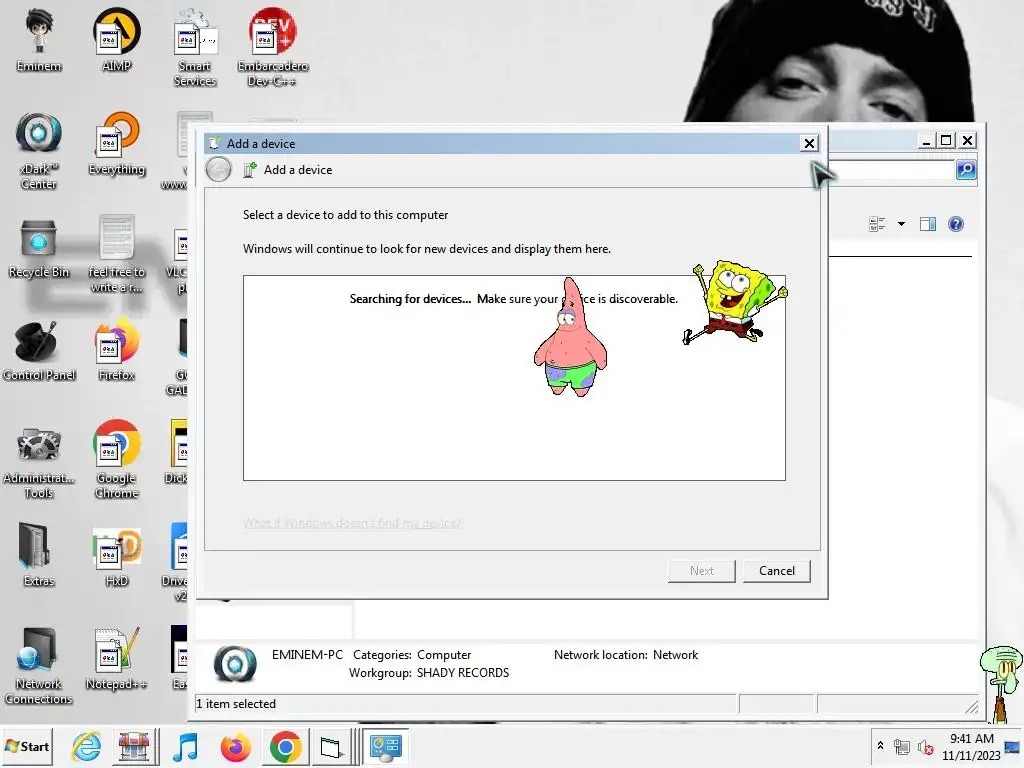Click the Network window search field
Viewport: 1024px width, 768px height.
click(892, 170)
